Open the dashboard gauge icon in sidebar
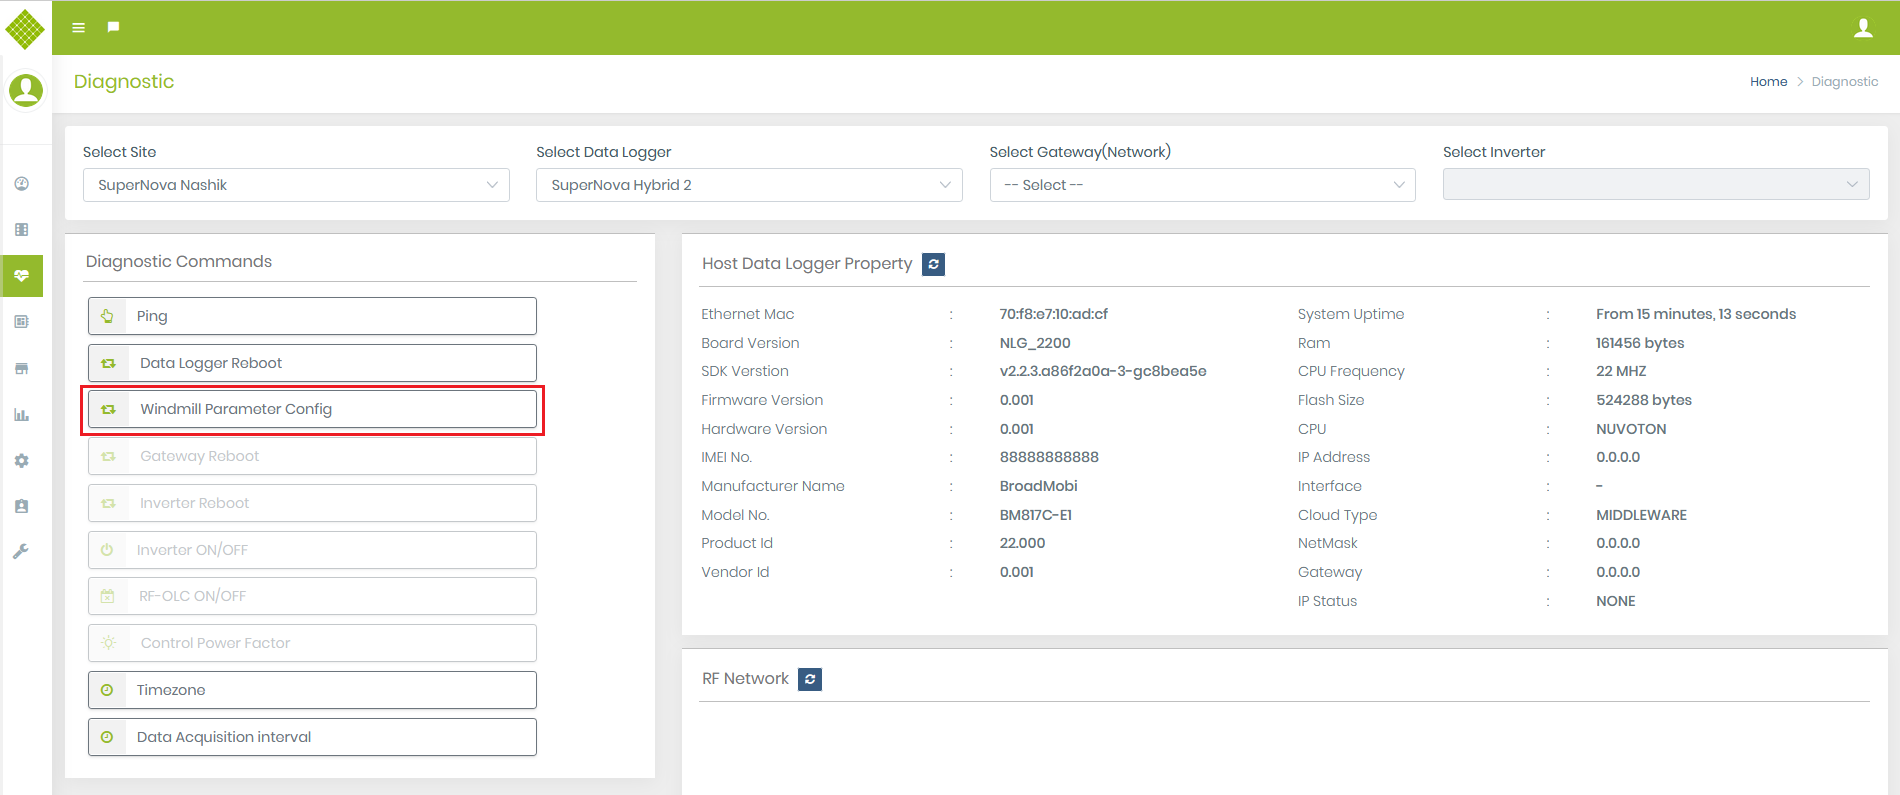This screenshot has height=795, width=1900. point(22,184)
